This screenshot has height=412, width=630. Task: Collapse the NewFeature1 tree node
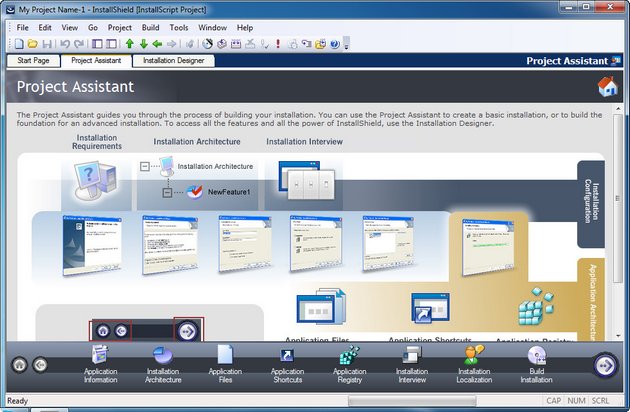coord(166,191)
